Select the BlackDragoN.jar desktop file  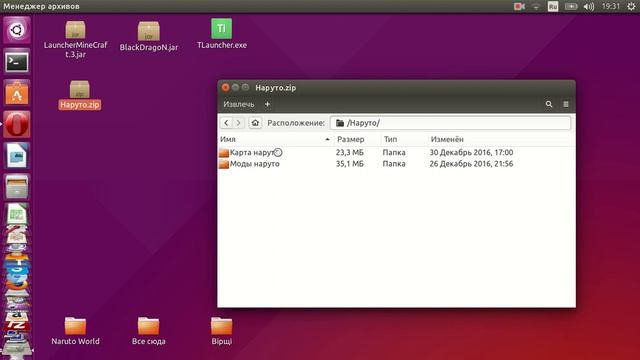click(149, 37)
